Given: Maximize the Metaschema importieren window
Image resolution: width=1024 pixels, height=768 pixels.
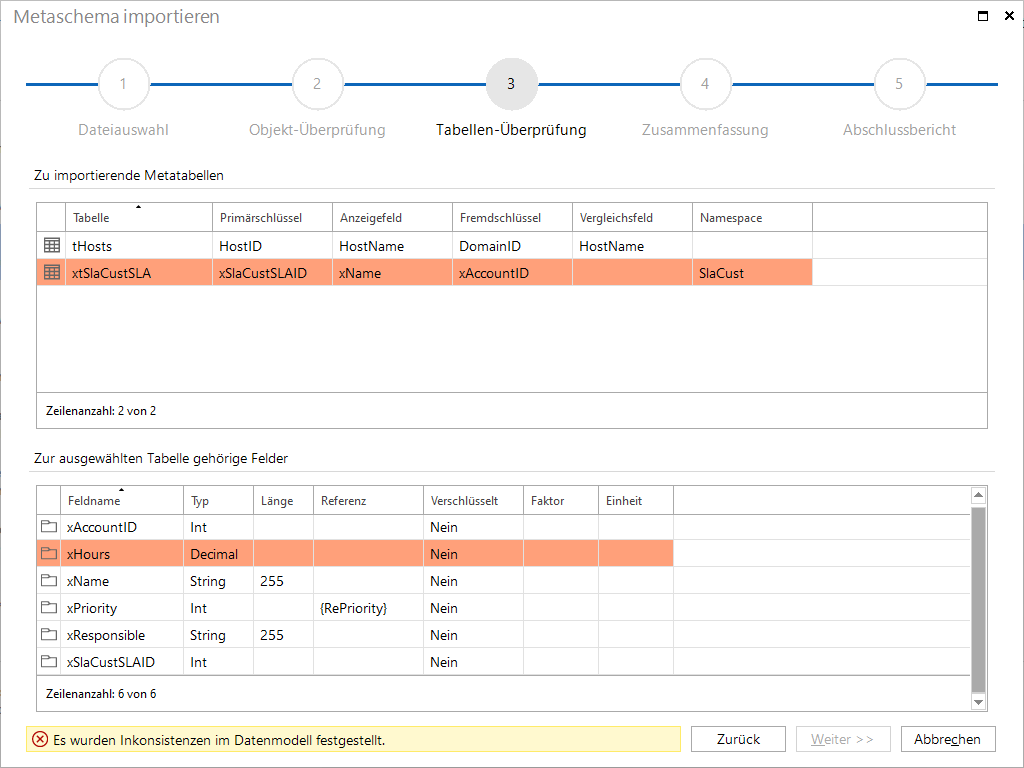Looking at the screenshot, I should tap(983, 16).
